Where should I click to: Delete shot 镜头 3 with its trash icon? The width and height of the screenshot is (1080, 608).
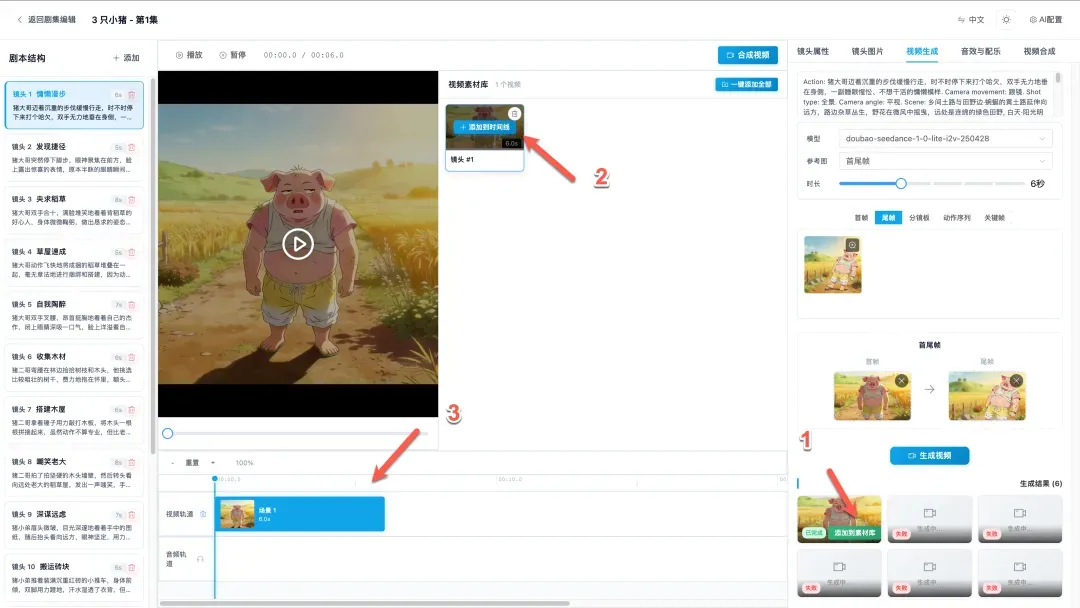(131, 200)
